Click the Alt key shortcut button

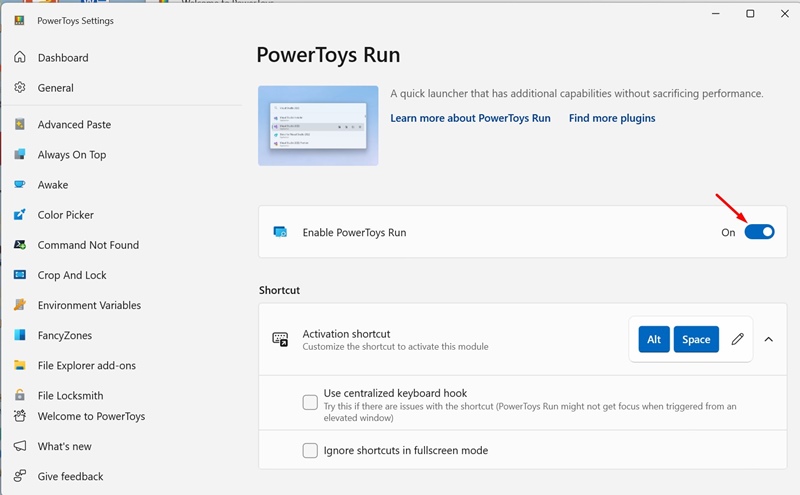click(654, 339)
